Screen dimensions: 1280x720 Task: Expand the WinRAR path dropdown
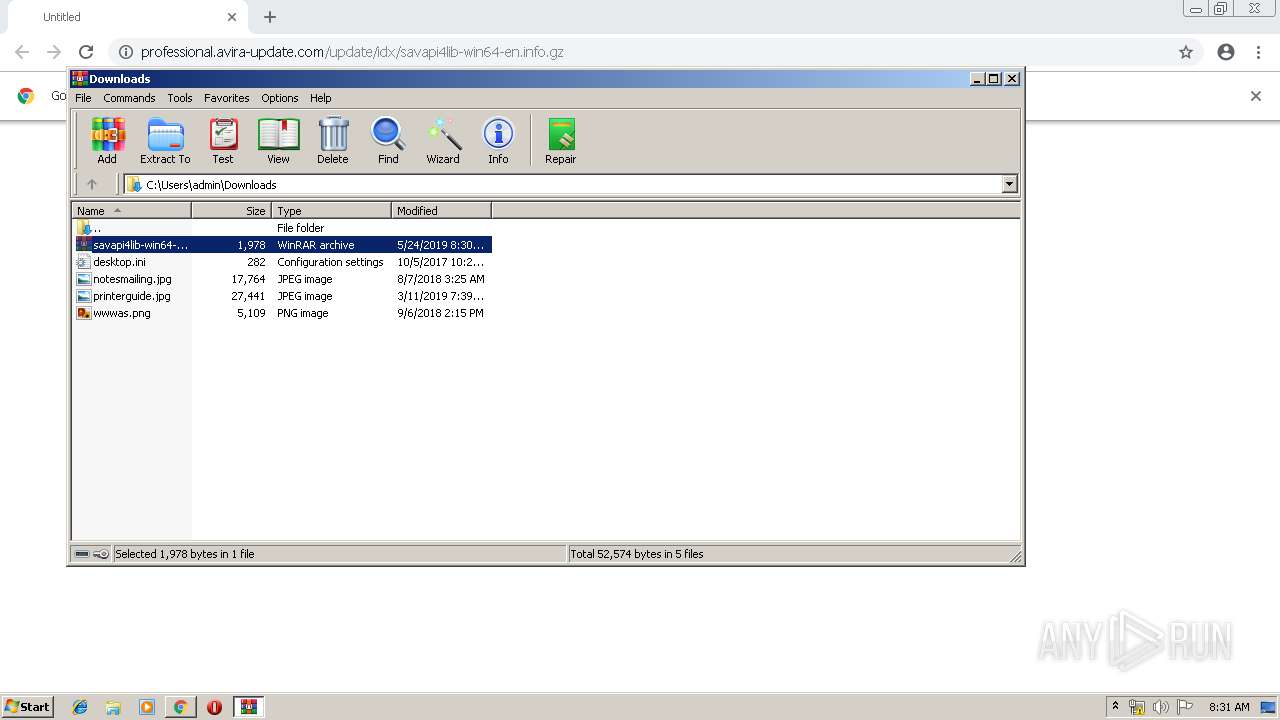[x=1009, y=184]
